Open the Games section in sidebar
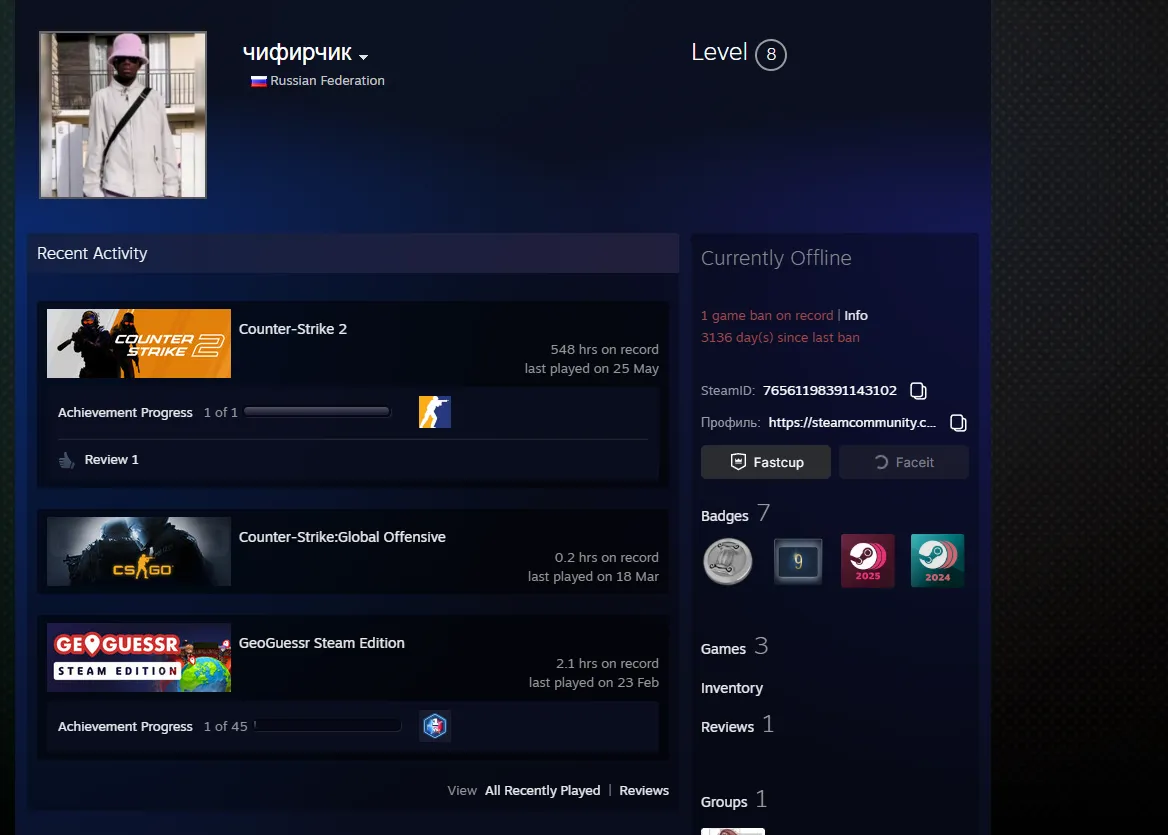1168x835 pixels. point(723,649)
